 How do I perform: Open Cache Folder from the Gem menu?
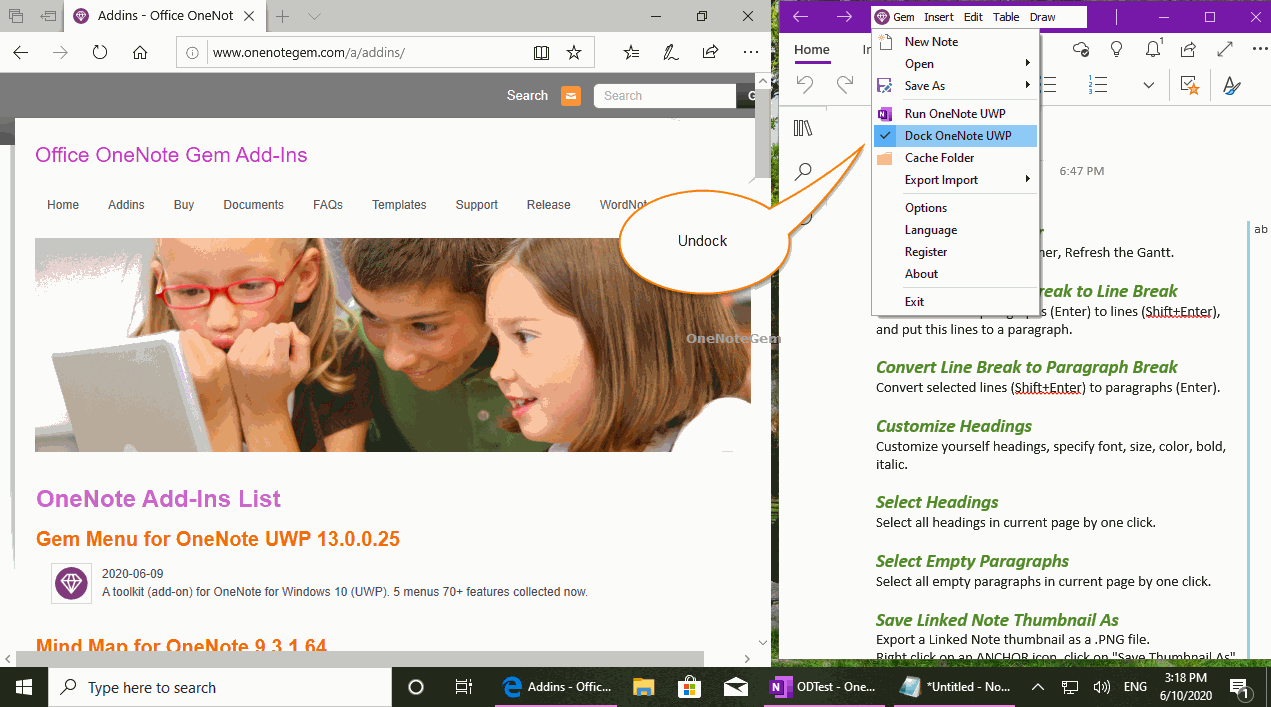955,158
